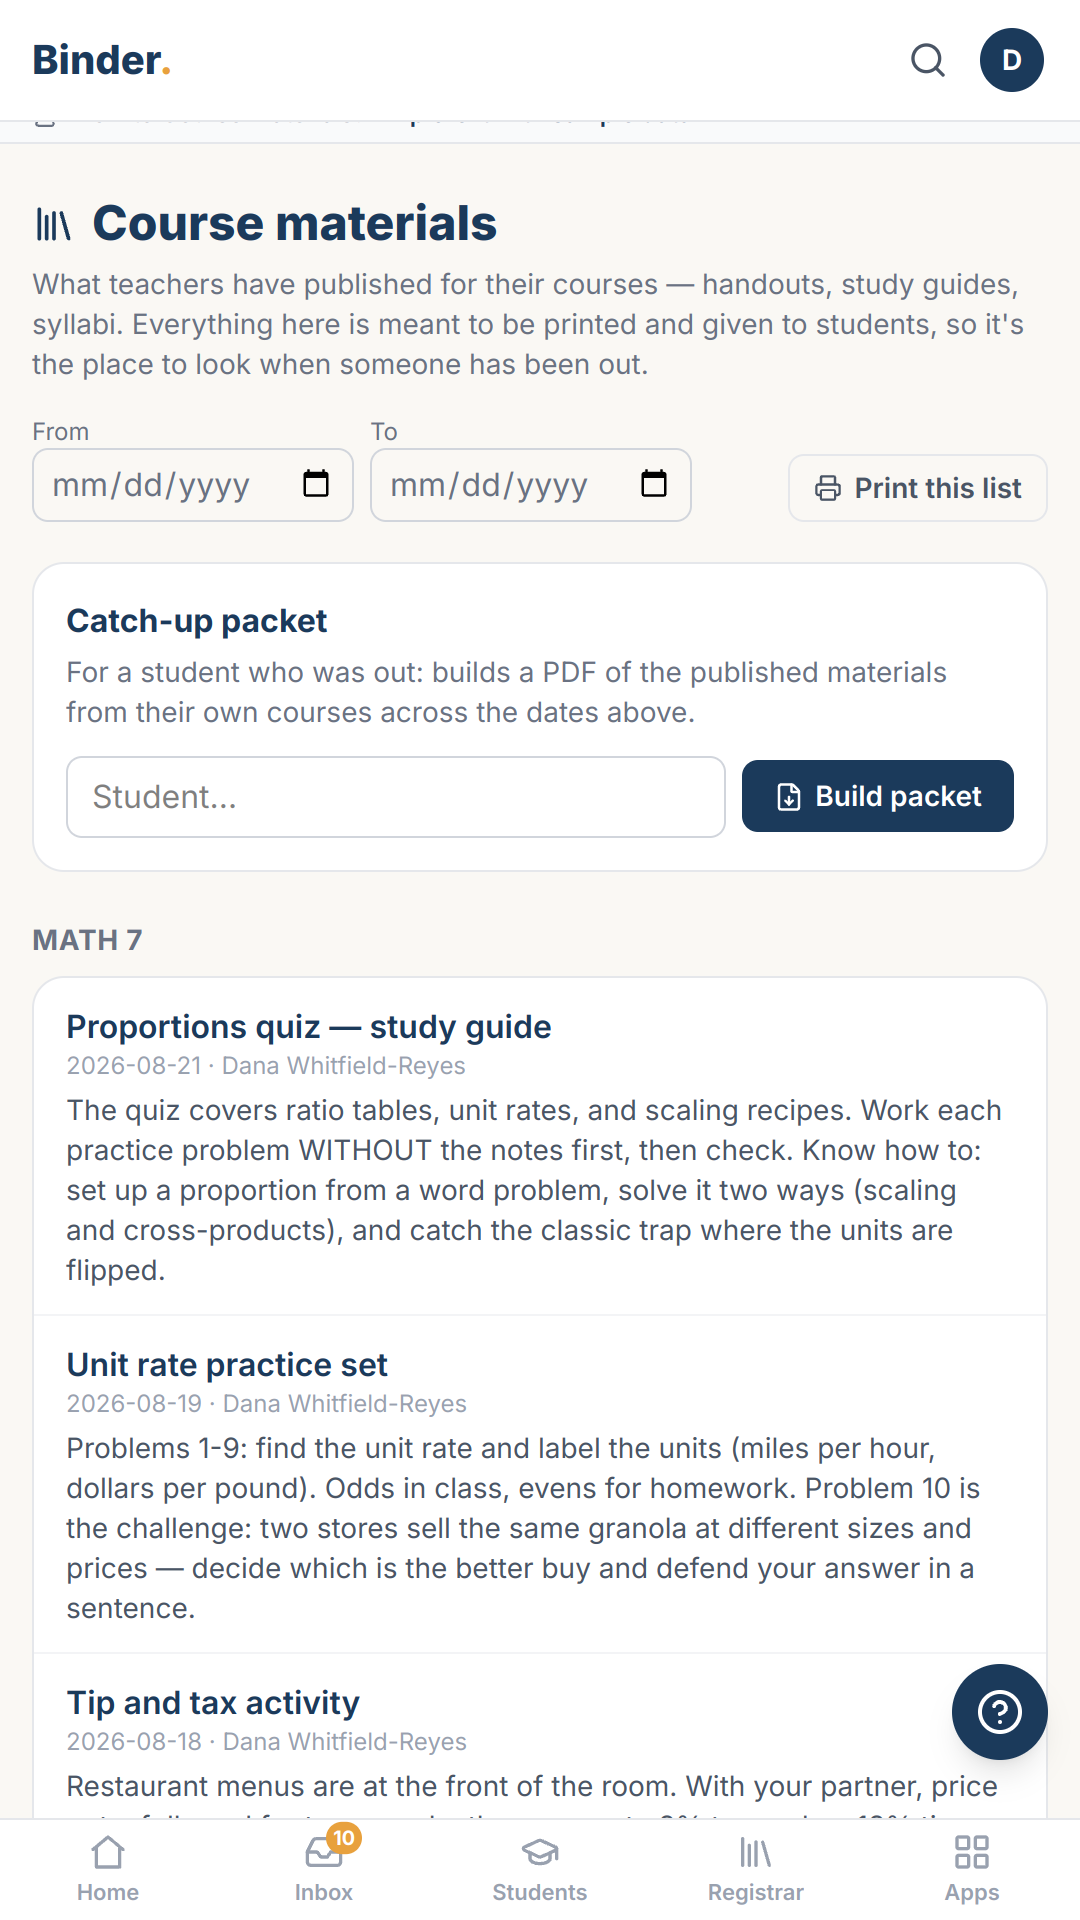Screen dimensions: 1080x1920
Task: Open the user profile avatar D
Action: point(1012,60)
